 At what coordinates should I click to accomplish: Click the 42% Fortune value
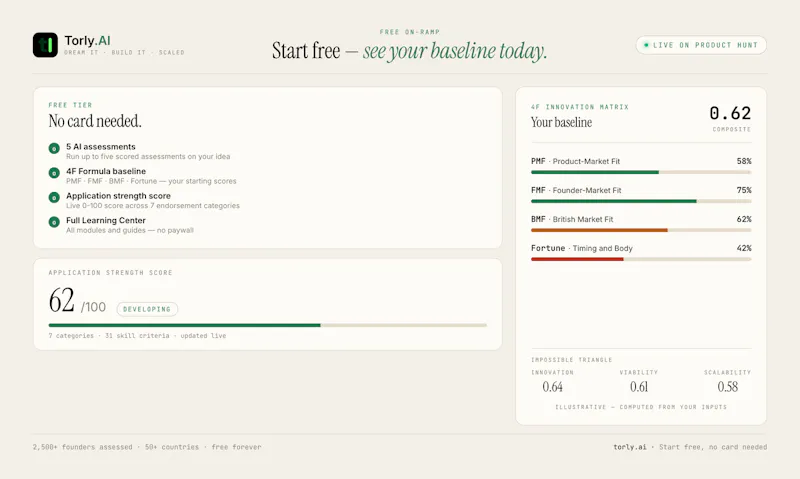click(744, 248)
